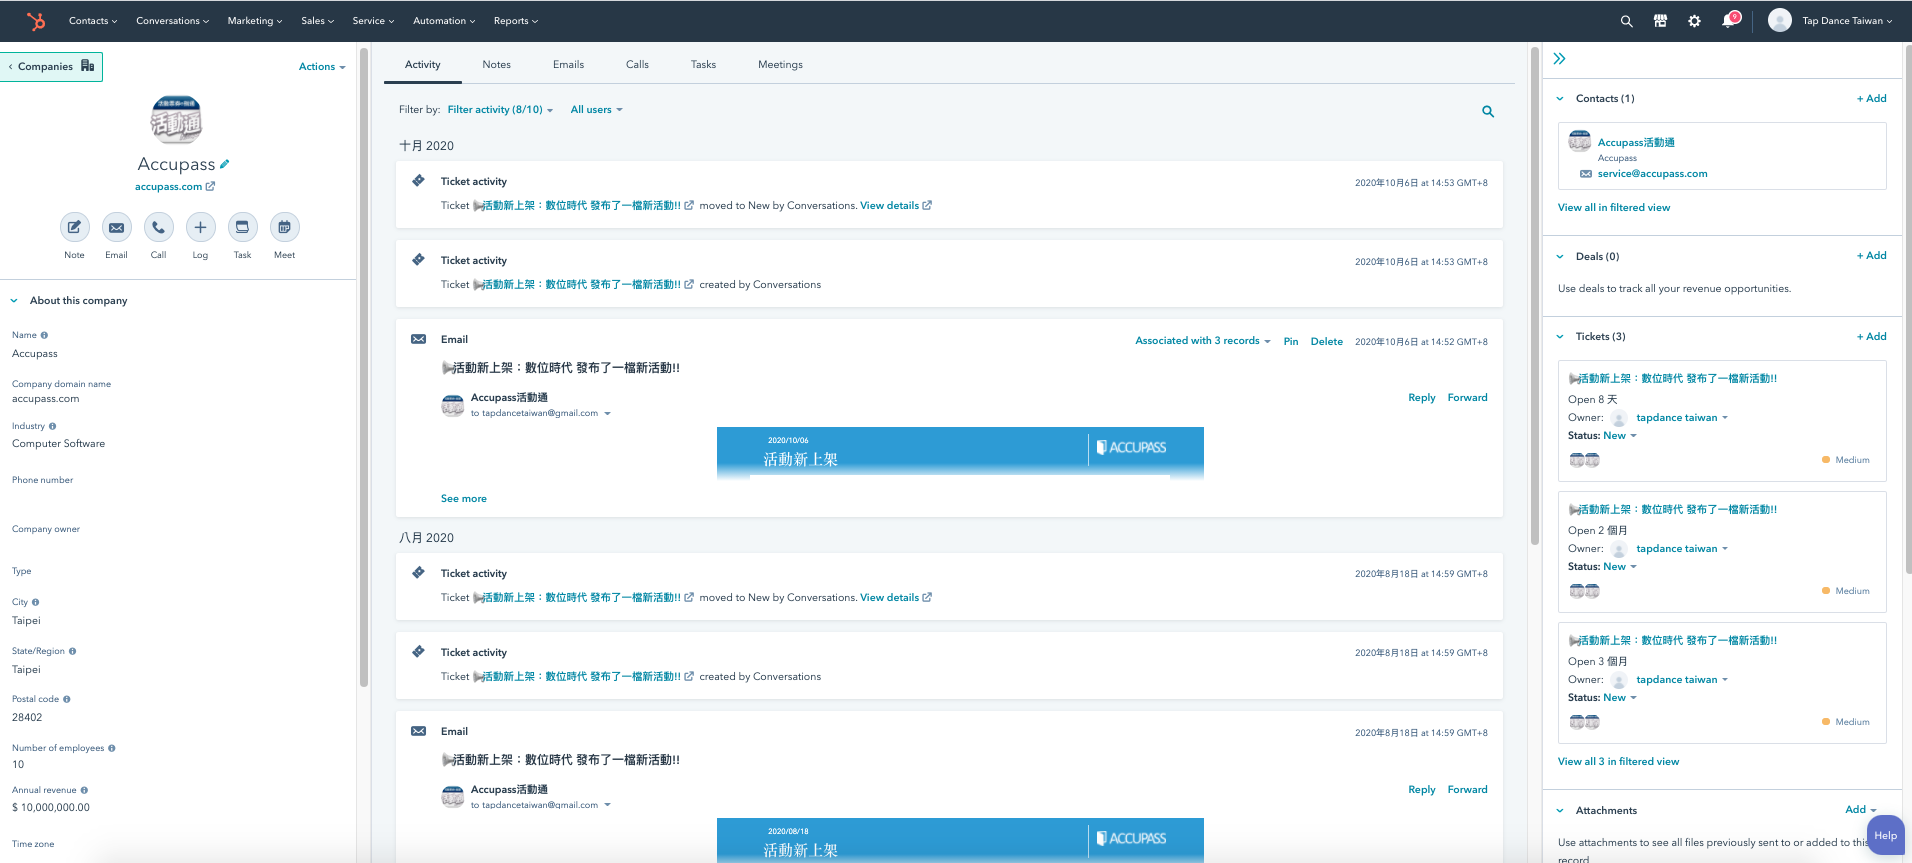1912x863 pixels.
Task: Collapse the Tickets (3) section
Action: point(1560,336)
